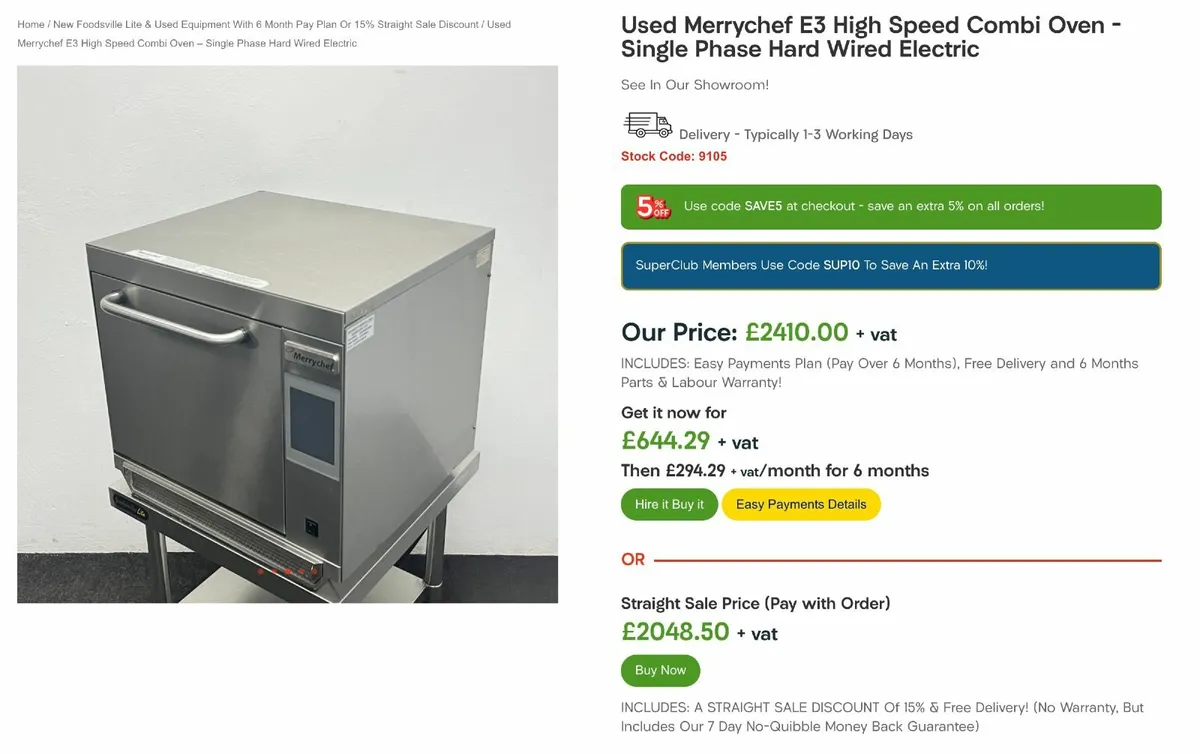The width and height of the screenshot is (1200, 754).
Task: Click the Stock Code 9105 text
Action: pos(673,156)
